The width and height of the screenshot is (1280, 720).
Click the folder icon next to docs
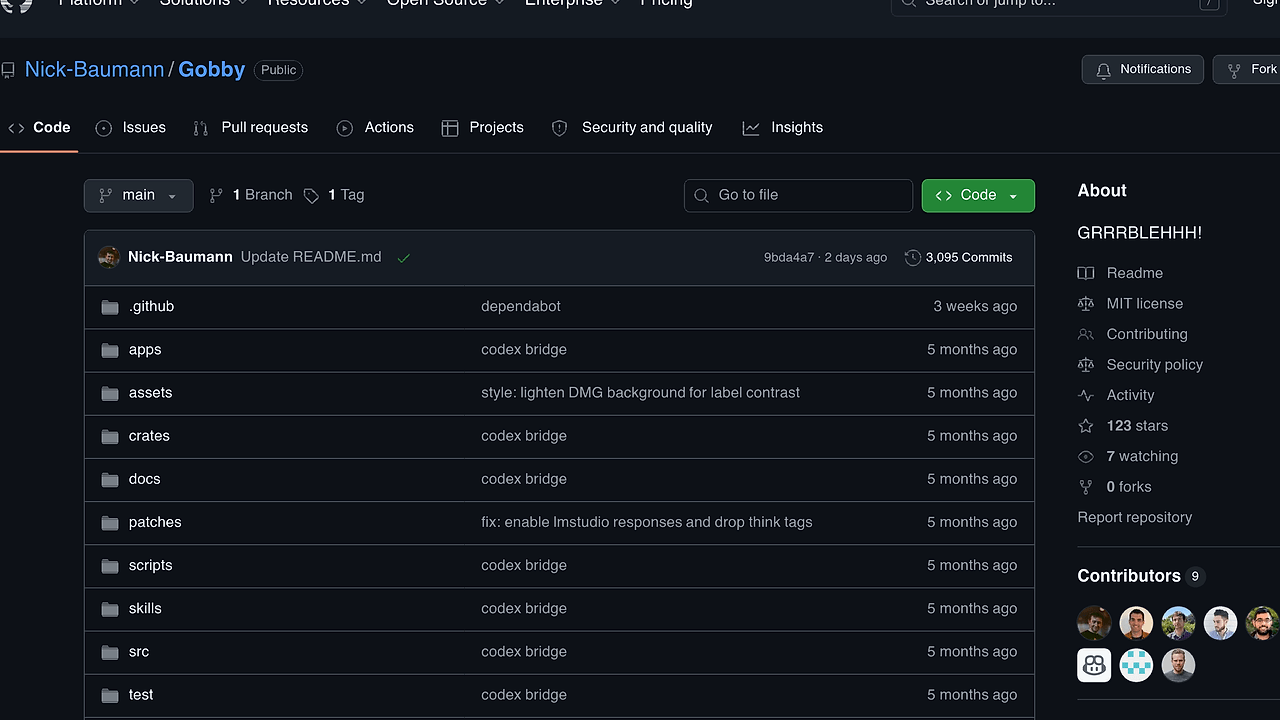point(110,479)
